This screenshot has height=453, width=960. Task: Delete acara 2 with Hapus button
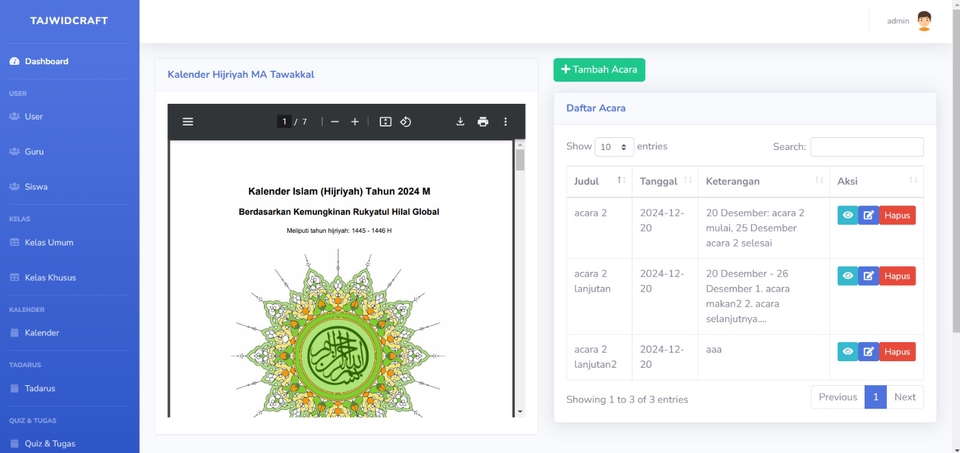pos(897,215)
